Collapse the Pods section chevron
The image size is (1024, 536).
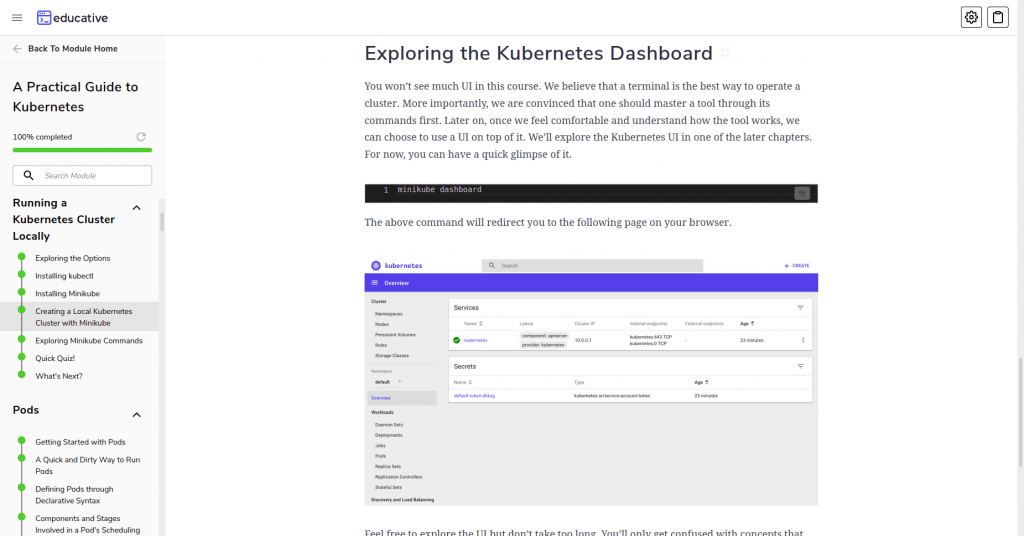(136, 415)
